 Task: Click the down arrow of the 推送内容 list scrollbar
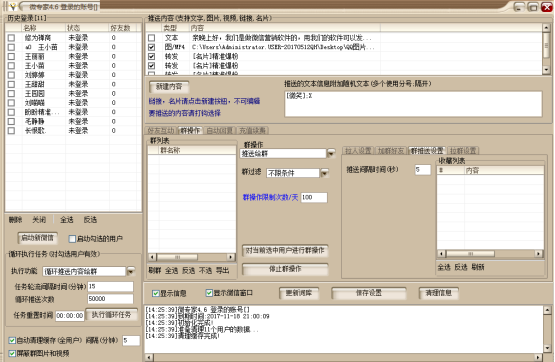547,70
